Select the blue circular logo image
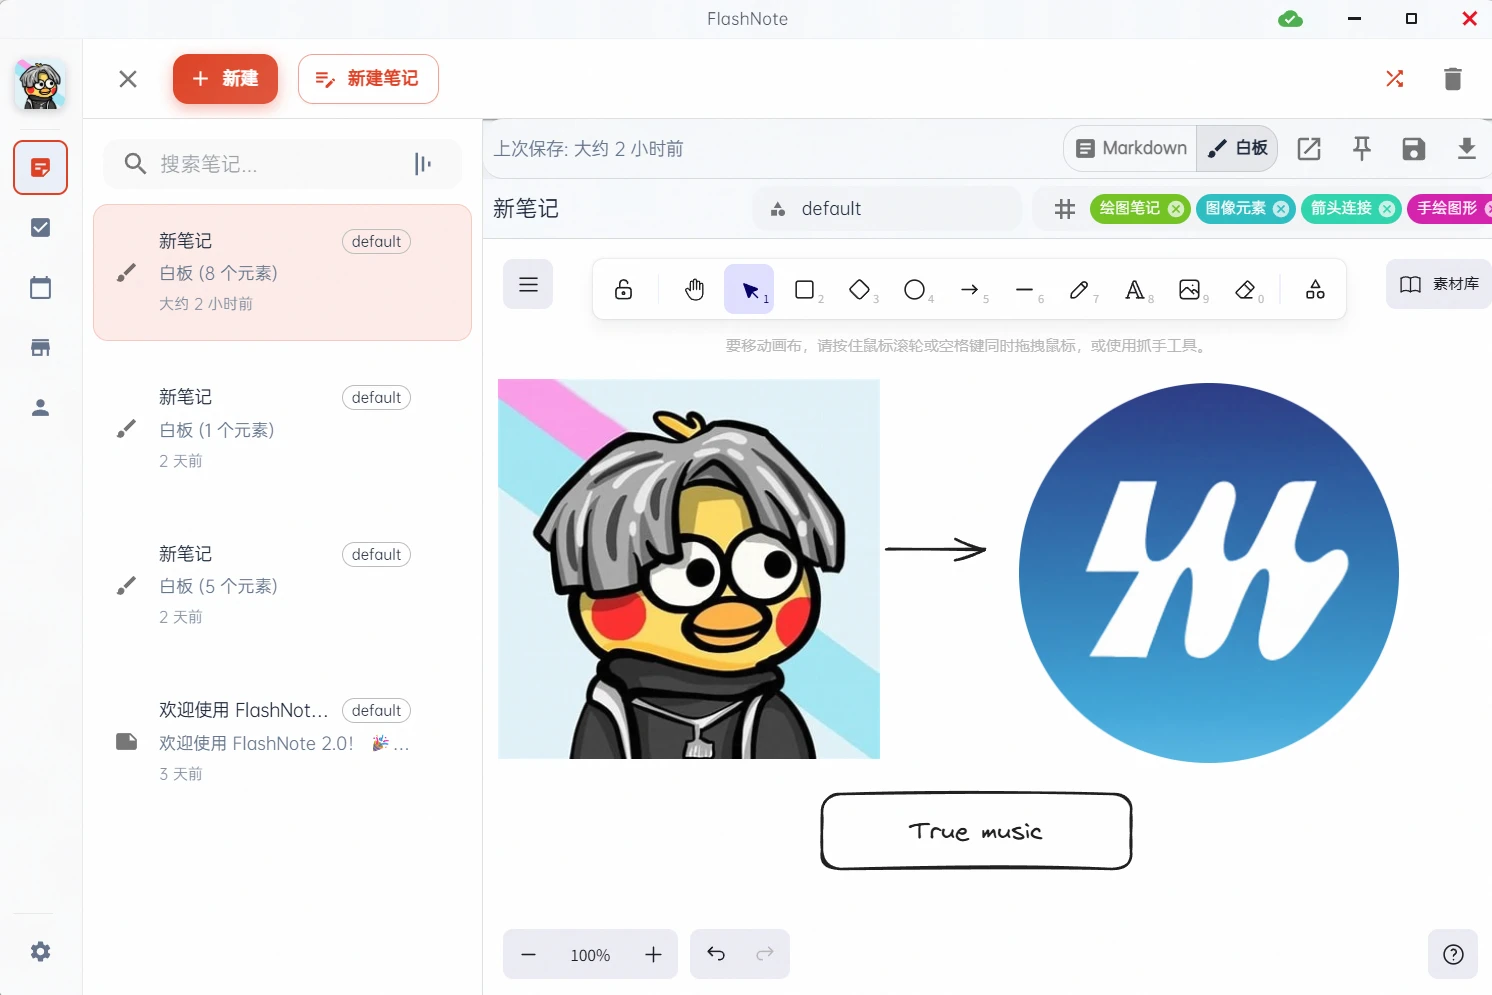 (x=1208, y=573)
